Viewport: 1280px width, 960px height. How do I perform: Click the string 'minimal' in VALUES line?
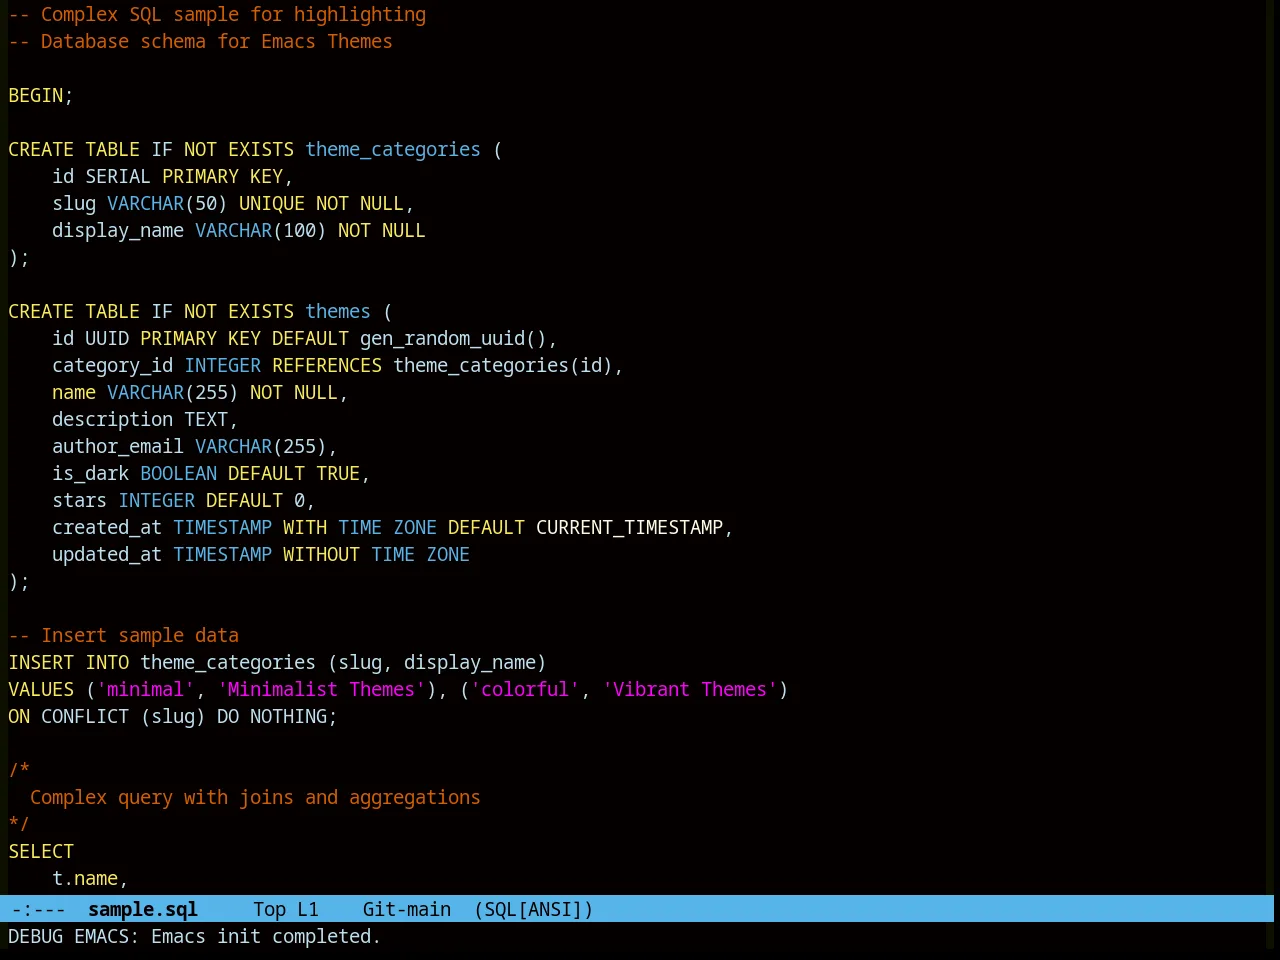coord(145,689)
